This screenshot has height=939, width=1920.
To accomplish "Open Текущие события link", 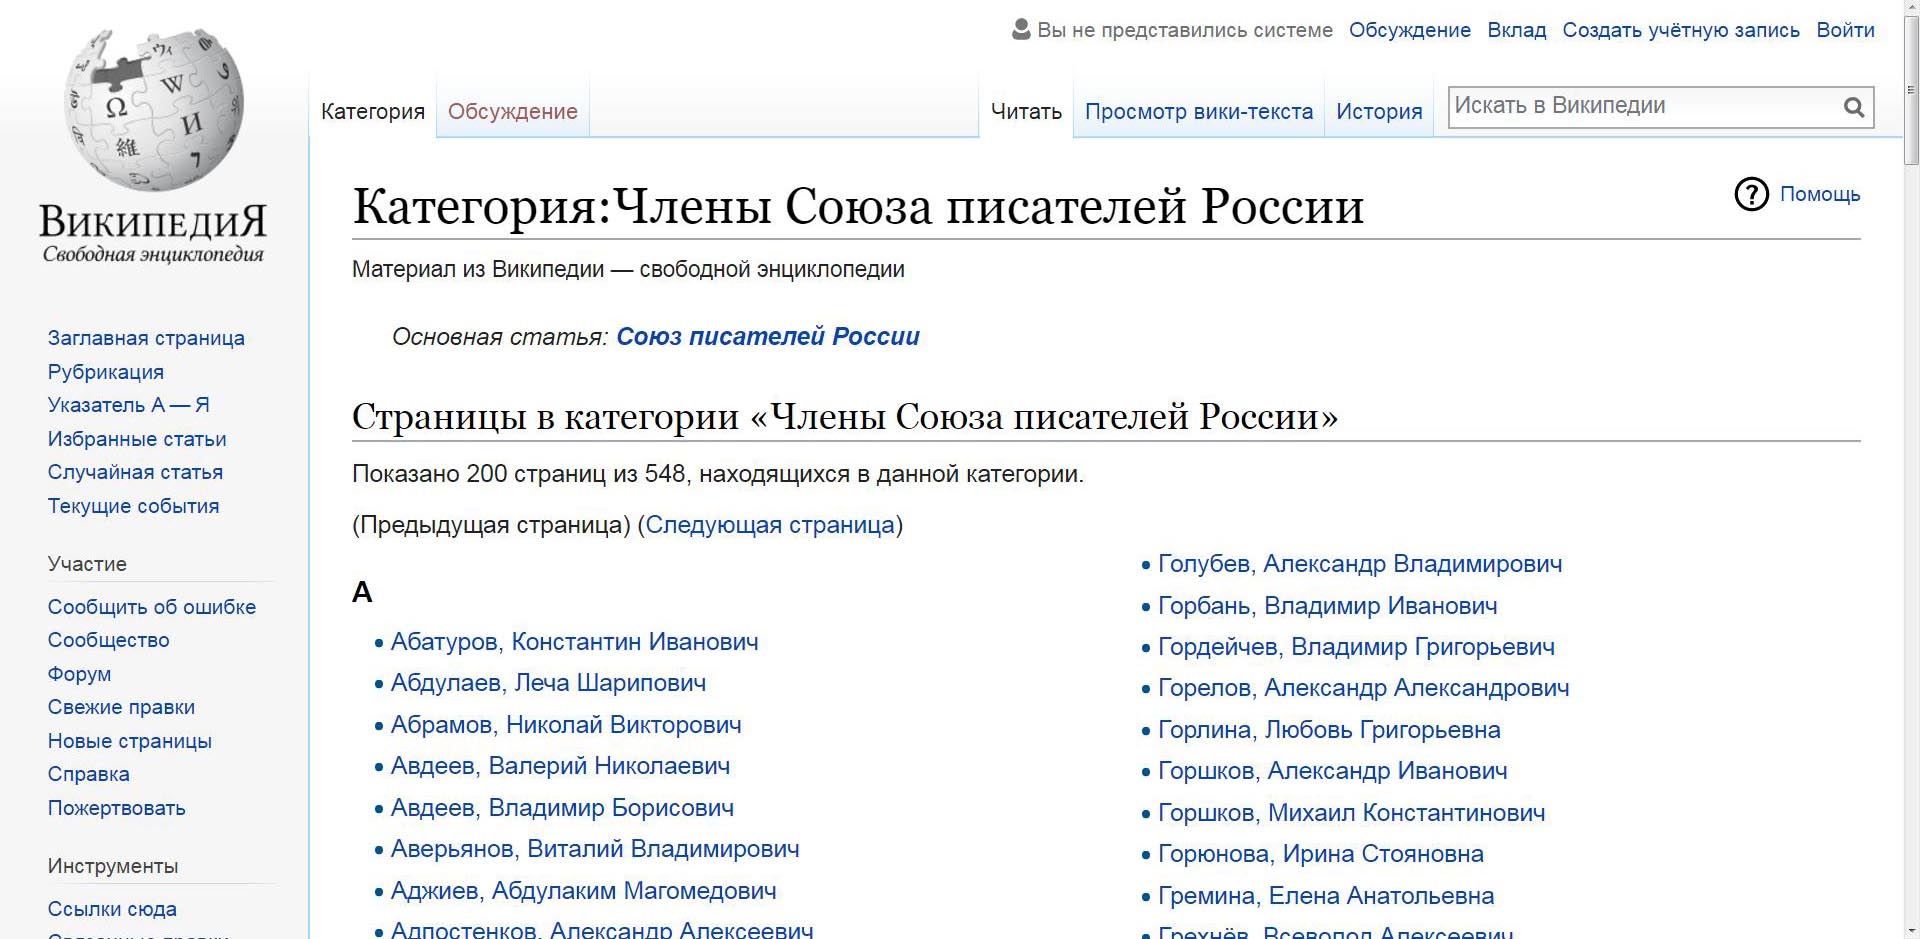I will (133, 506).
